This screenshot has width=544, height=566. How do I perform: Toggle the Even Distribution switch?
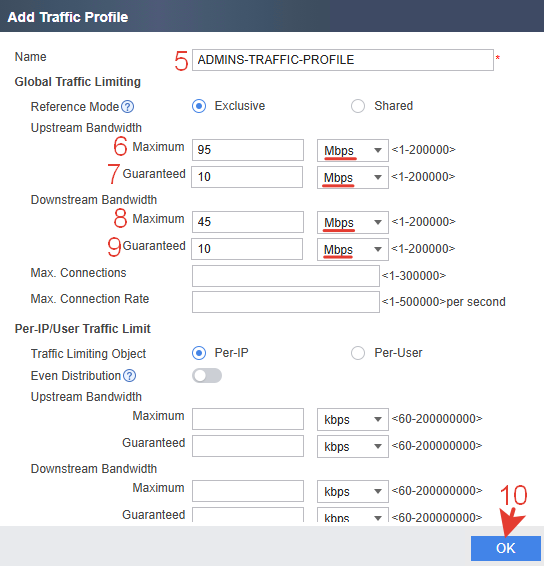pyautogui.click(x=207, y=376)
